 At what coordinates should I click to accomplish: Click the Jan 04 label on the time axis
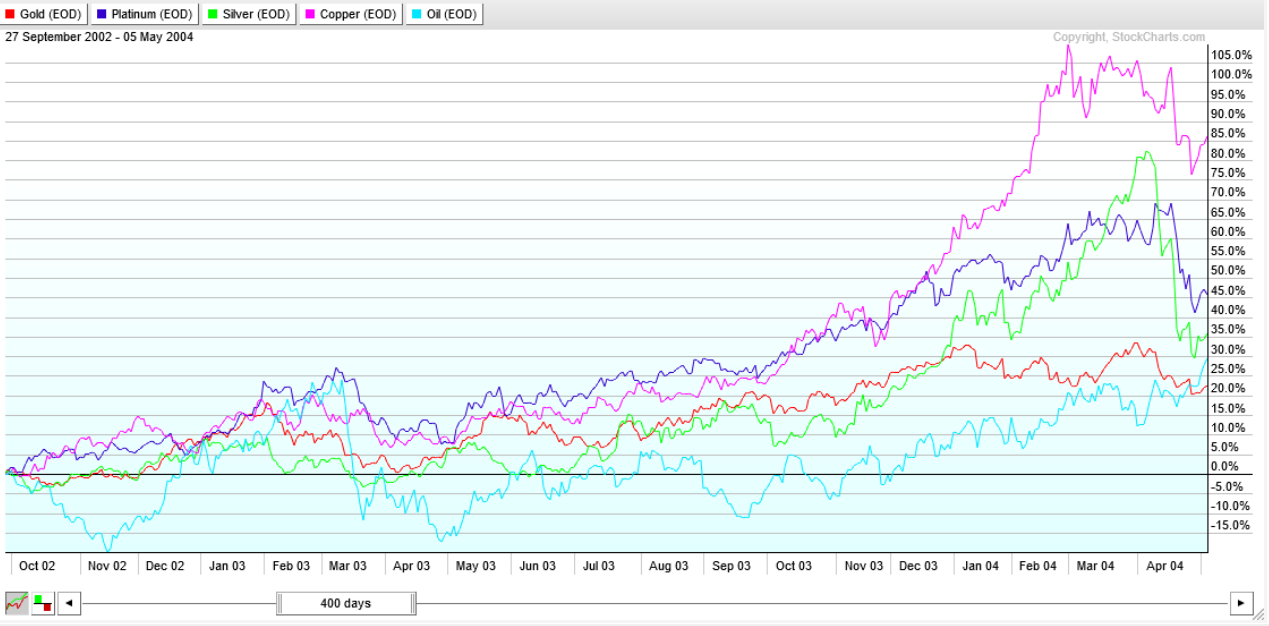click(x=980, y=565)
